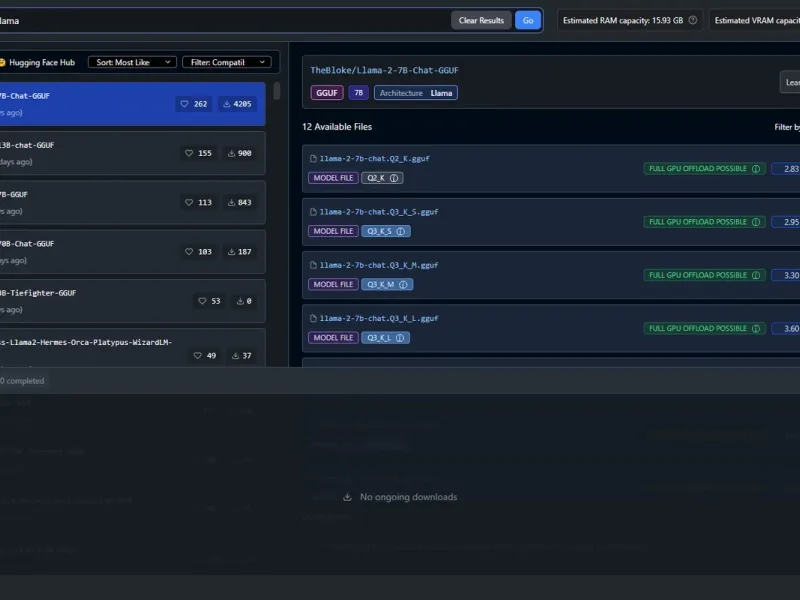Open TheBloke/Llama-2-7B-Chat-GGUF title link
Viewport: 800px width, 600px height.
(x=384, y=70)
